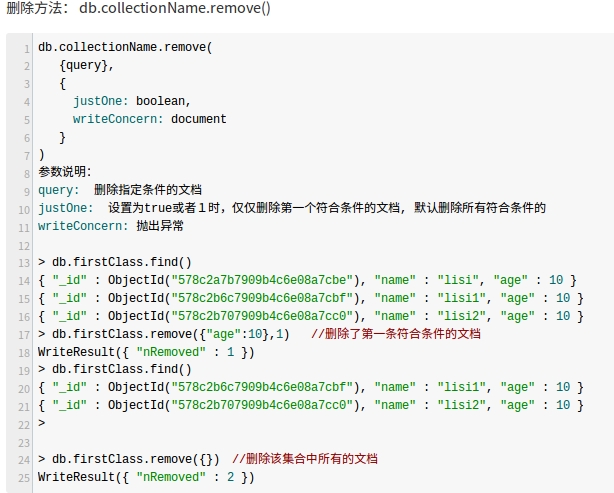
Task: Click the "lisi2" name value on line 16
Action: pos(462,316)
